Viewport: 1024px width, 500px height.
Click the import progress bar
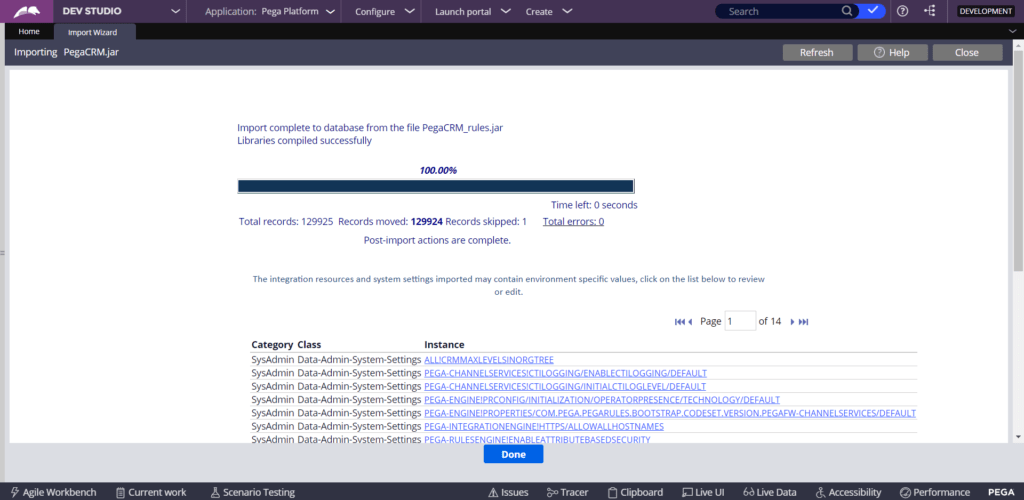(436, 186)
